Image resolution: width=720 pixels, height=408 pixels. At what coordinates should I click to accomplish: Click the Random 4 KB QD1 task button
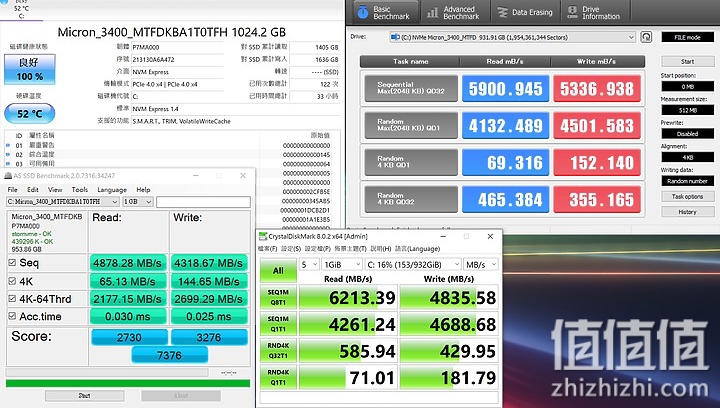411,162
